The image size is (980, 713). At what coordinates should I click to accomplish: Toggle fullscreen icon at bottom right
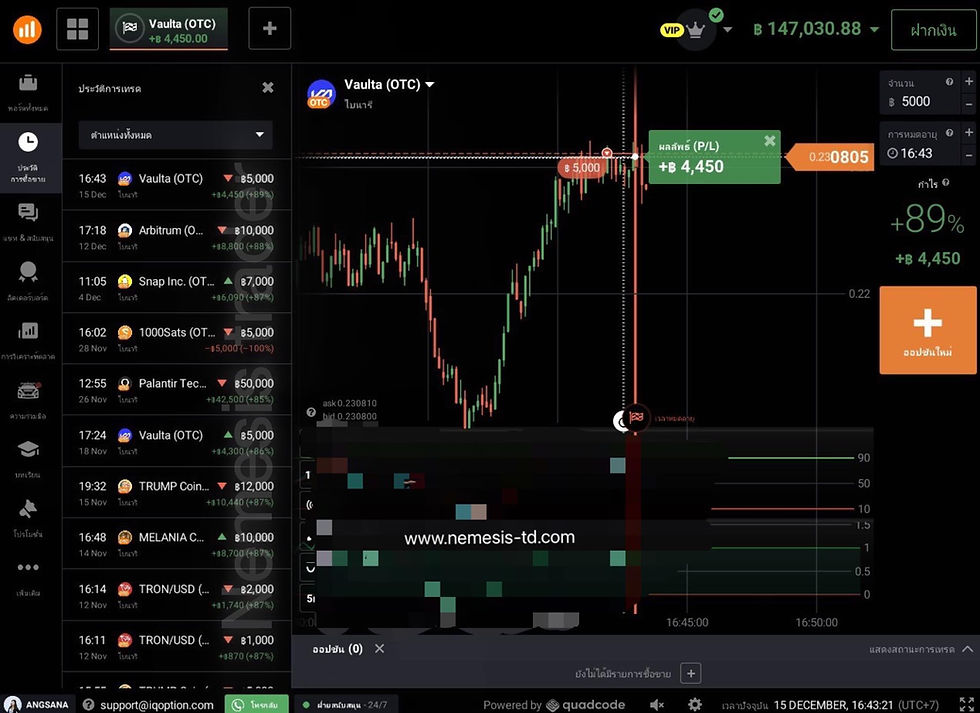pos(966,704)
